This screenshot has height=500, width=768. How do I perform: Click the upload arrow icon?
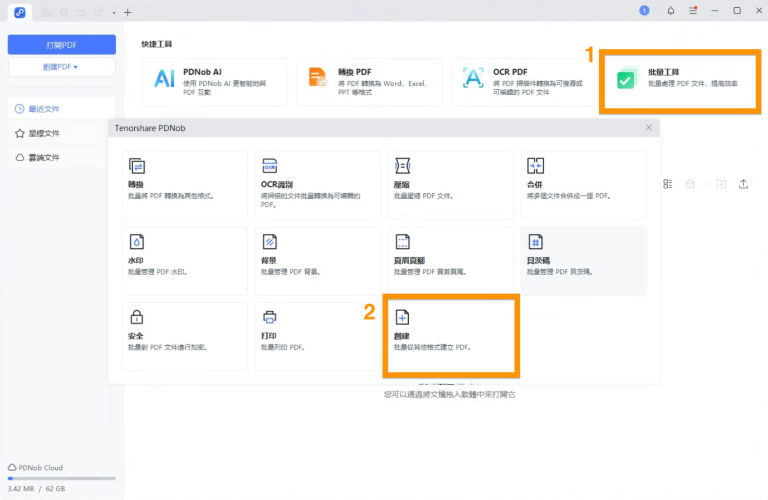743,184
